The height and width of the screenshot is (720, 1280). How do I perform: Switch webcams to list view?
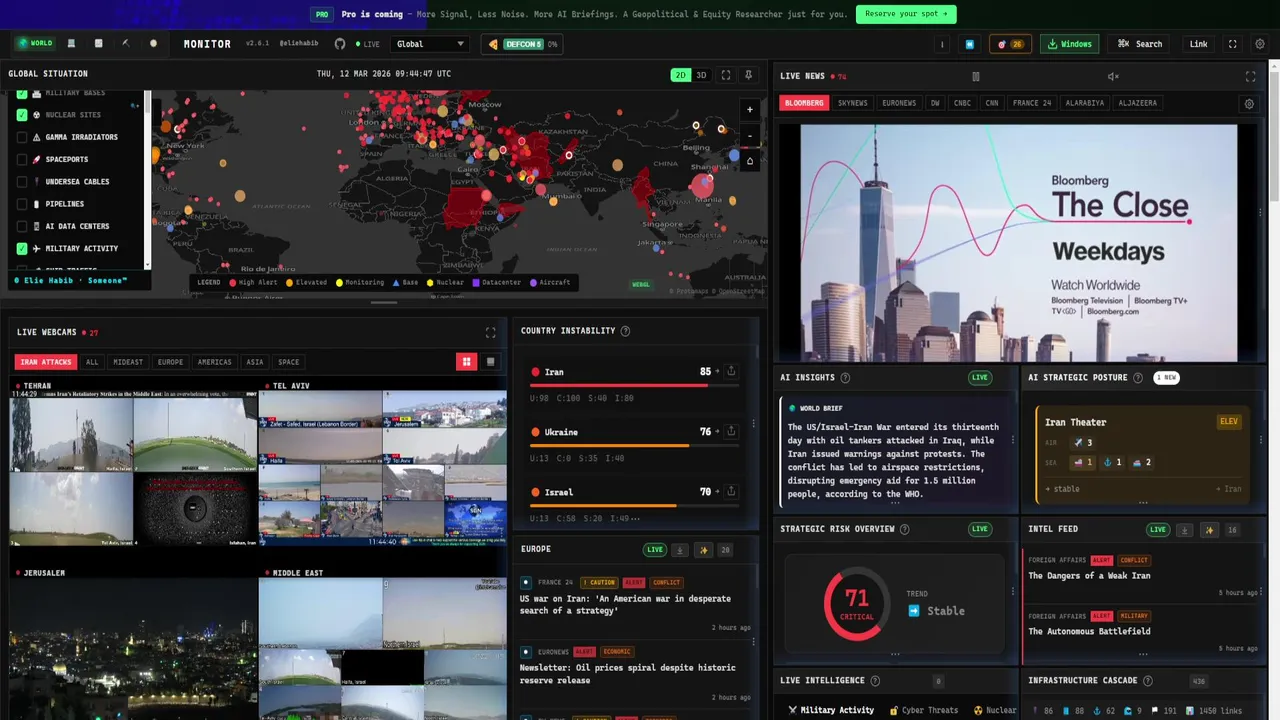point(490,362)
